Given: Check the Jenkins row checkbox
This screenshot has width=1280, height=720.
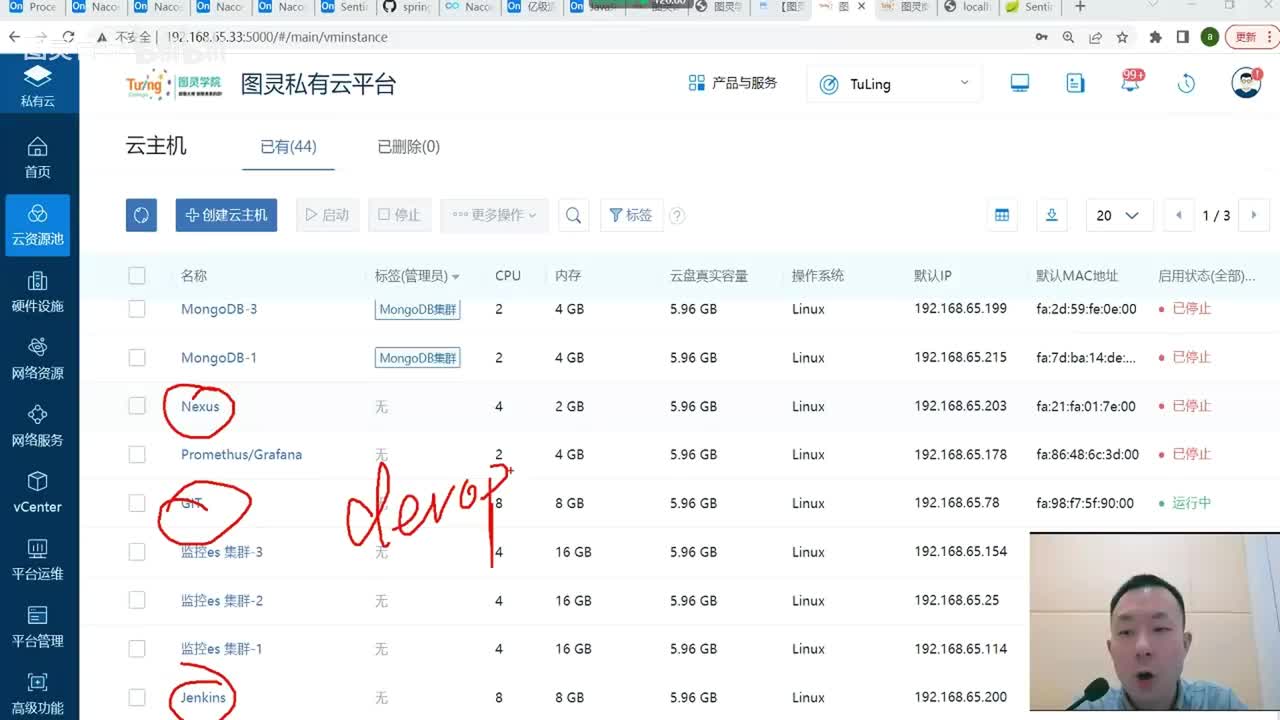Looking at the screenshot, I should pyautogui.click(x=137, y=698).
